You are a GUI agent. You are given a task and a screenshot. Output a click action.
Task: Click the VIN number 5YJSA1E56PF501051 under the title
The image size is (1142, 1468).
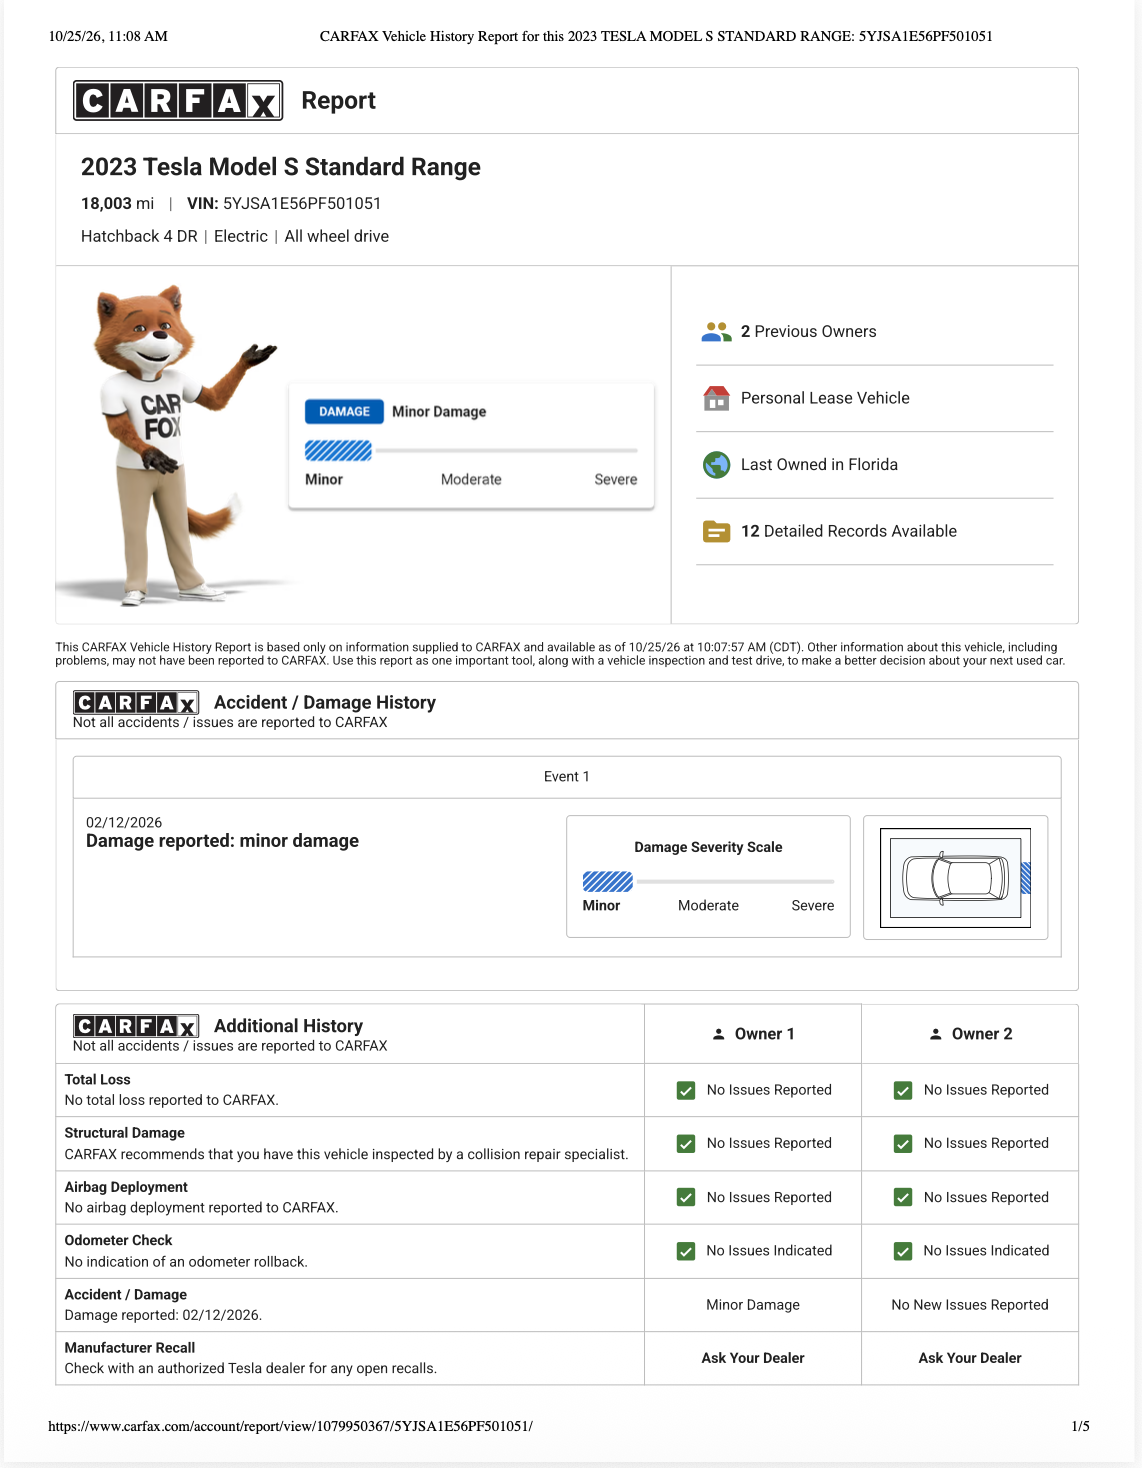tap(302, 204)
